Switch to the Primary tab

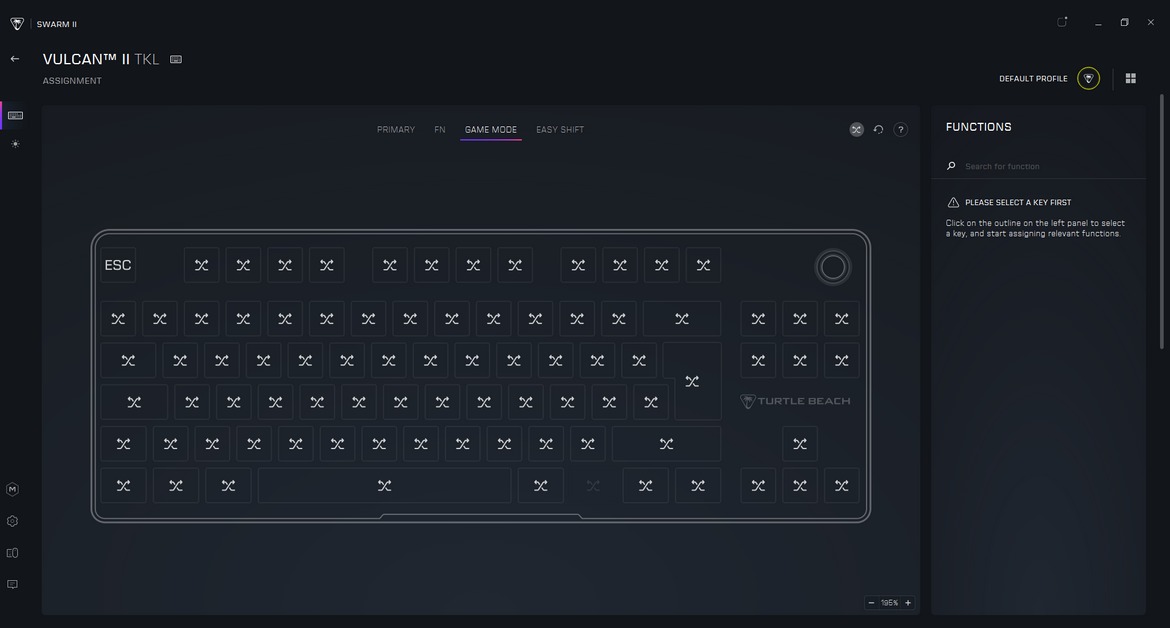(396, 130)
